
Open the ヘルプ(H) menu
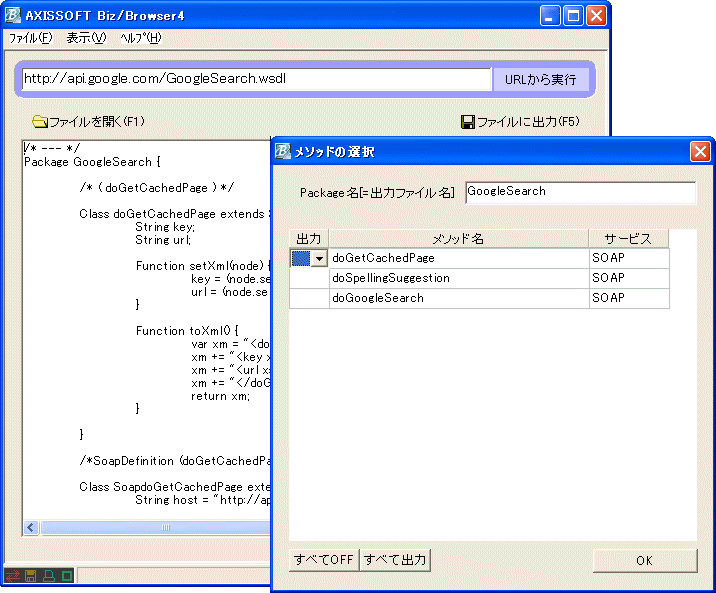click(140, 38)
